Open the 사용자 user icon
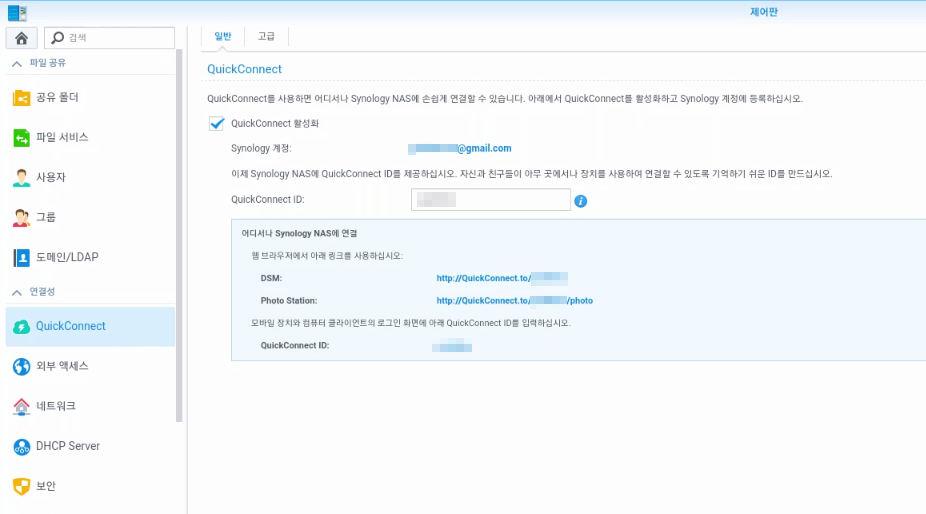Screen dimensions: 926x514 (x=21, y=177)
